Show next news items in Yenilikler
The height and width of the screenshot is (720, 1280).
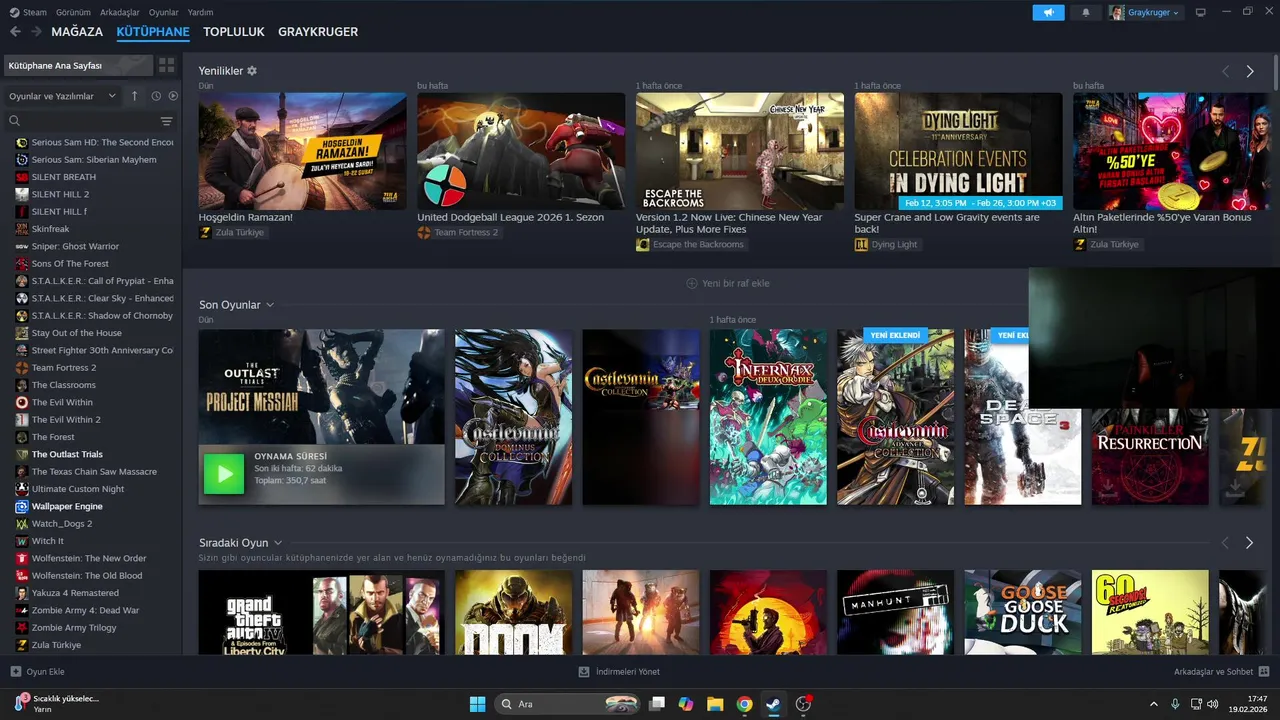coord(1249,71)
